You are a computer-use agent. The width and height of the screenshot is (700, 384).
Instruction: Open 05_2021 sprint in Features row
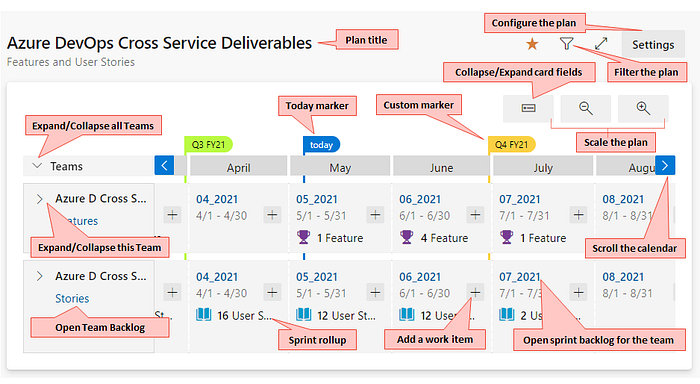[317, 199]
